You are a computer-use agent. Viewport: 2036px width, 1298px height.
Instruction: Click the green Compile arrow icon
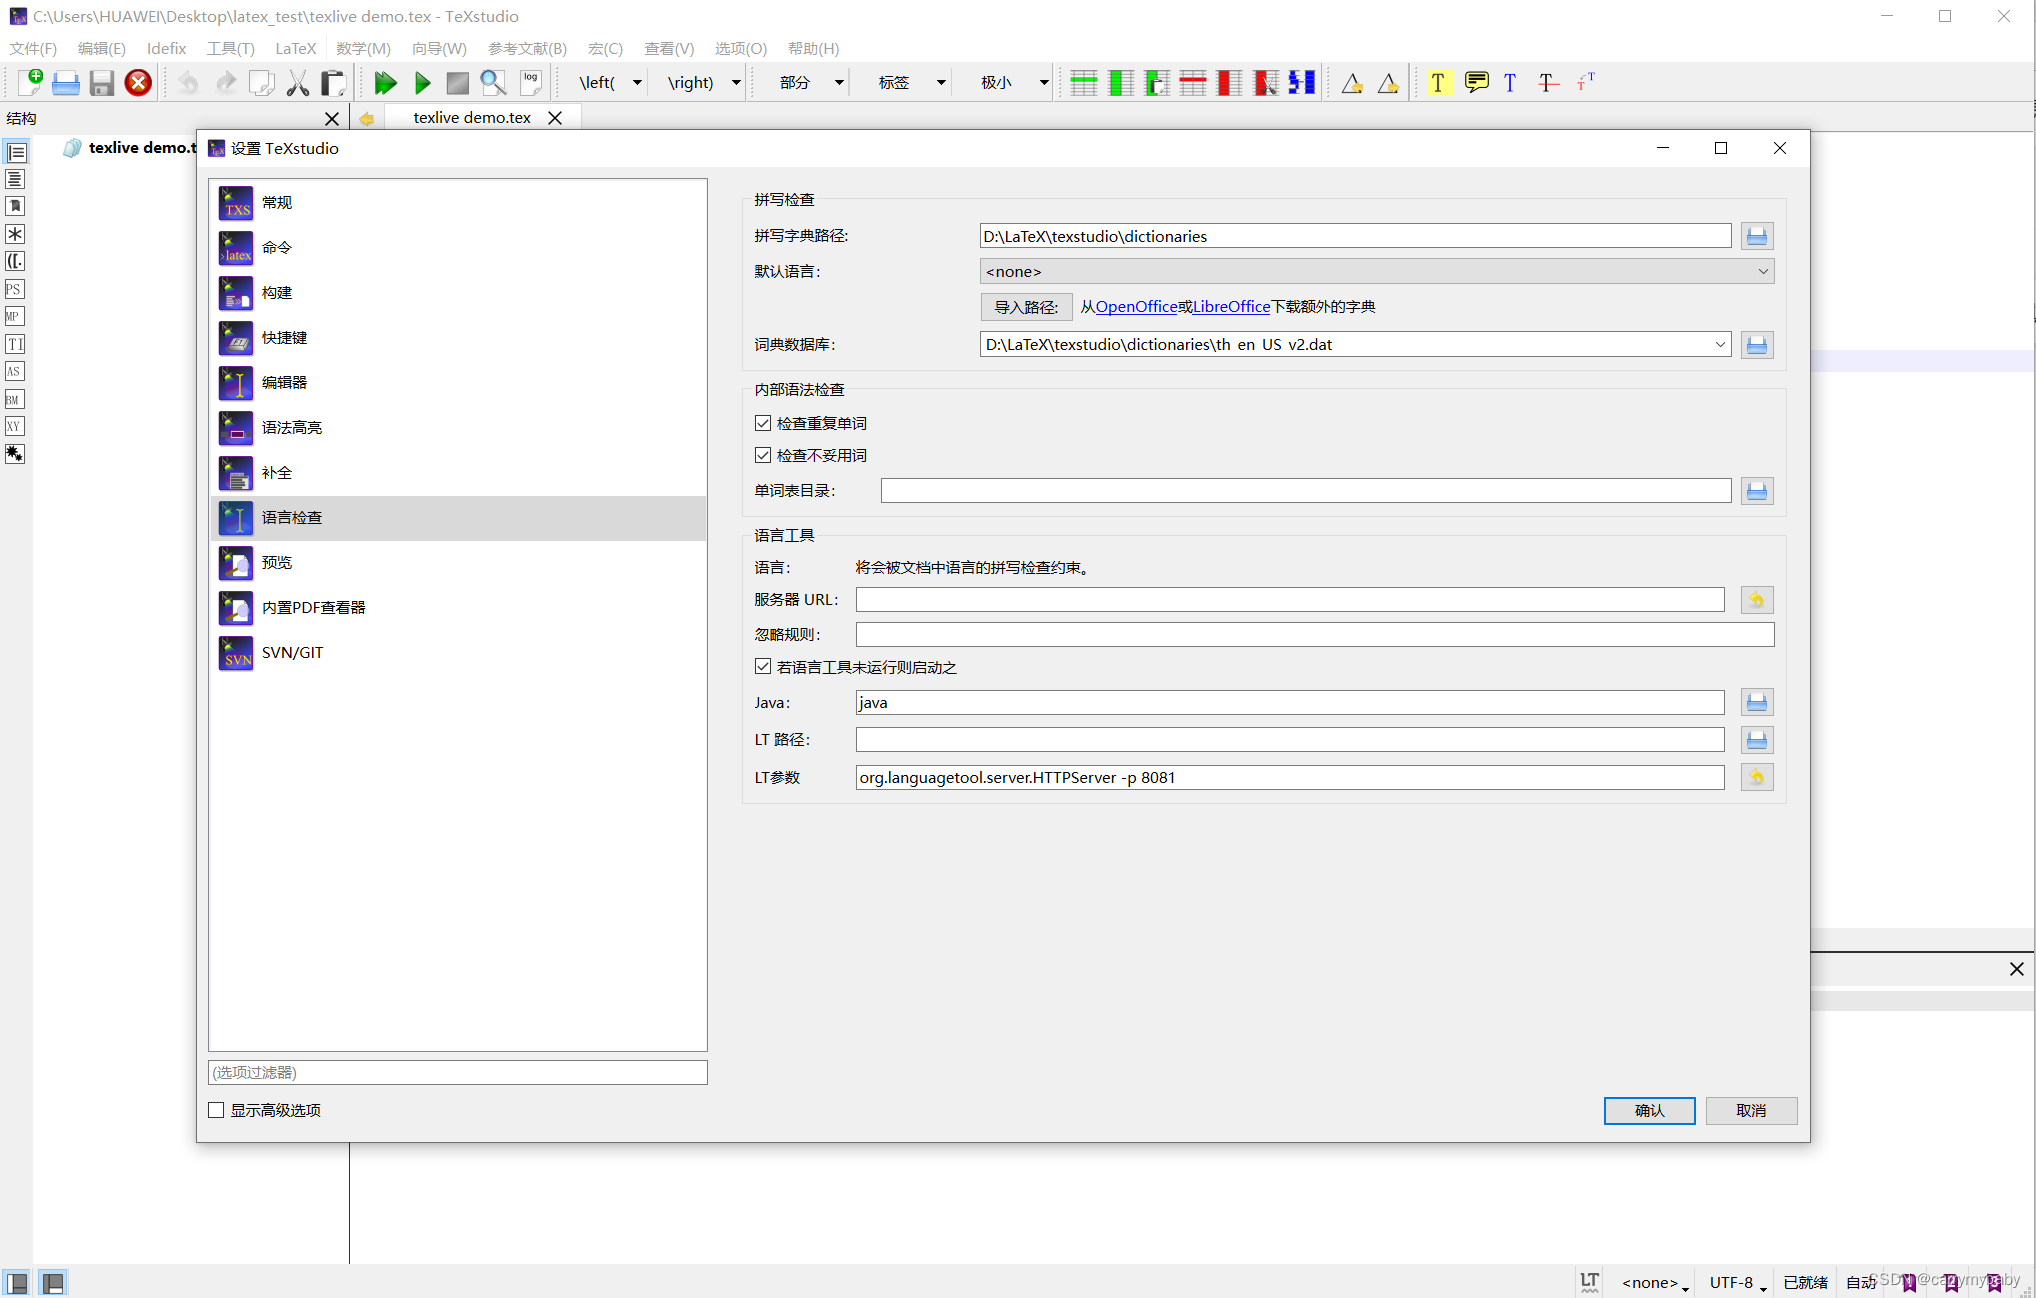tap(422, 83)
